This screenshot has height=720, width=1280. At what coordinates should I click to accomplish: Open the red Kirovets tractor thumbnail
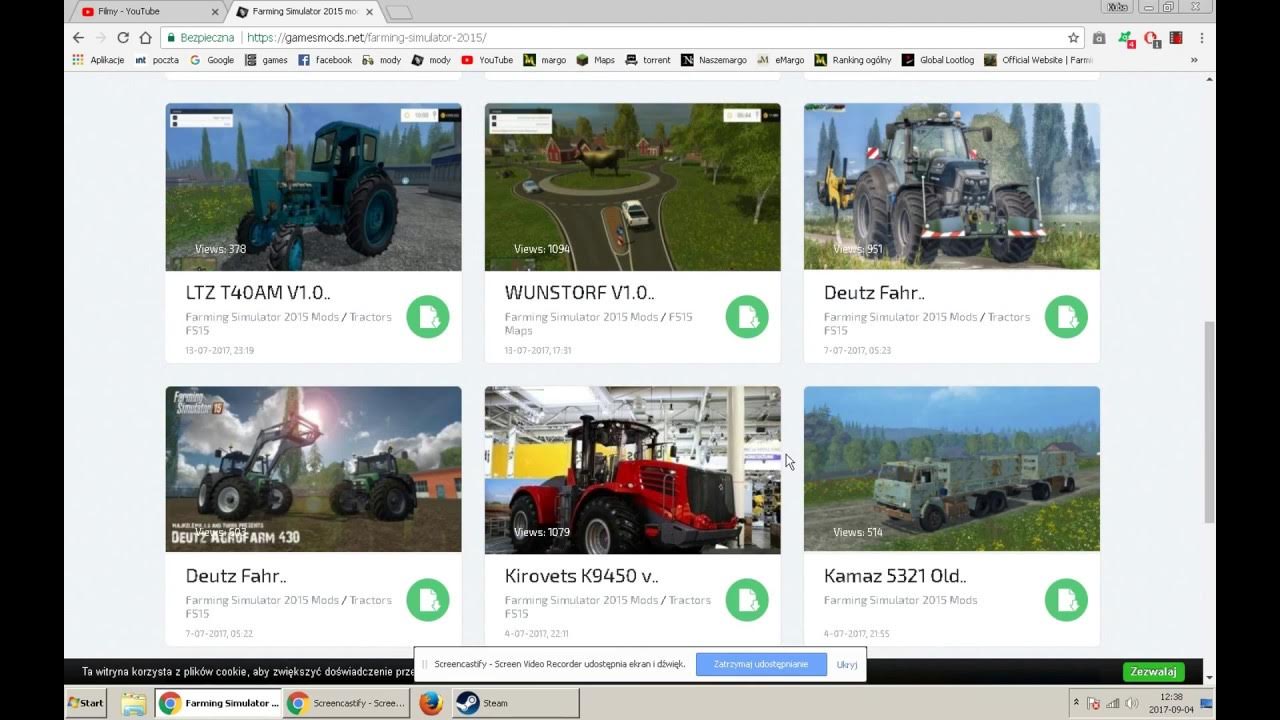pos(632,470)
